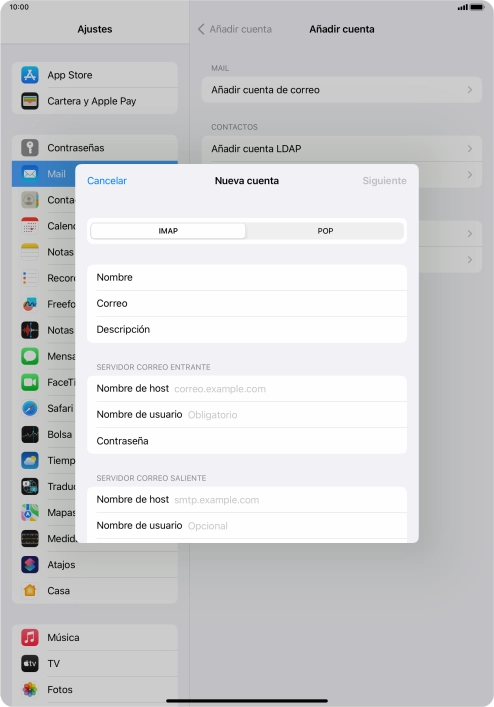Open the Atajos shortcuts icon
This screenshot has width=494, height=707.
(30, 565)
